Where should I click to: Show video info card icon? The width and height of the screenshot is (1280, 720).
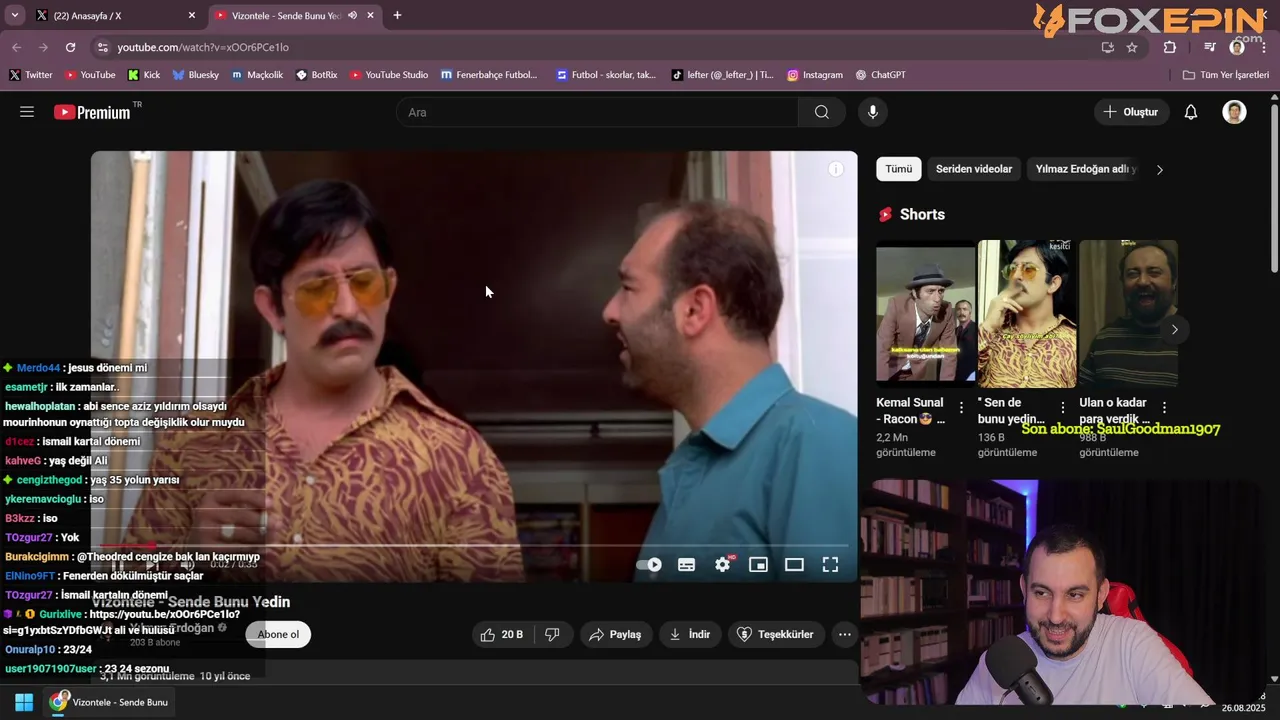click(x=836, y=169)
